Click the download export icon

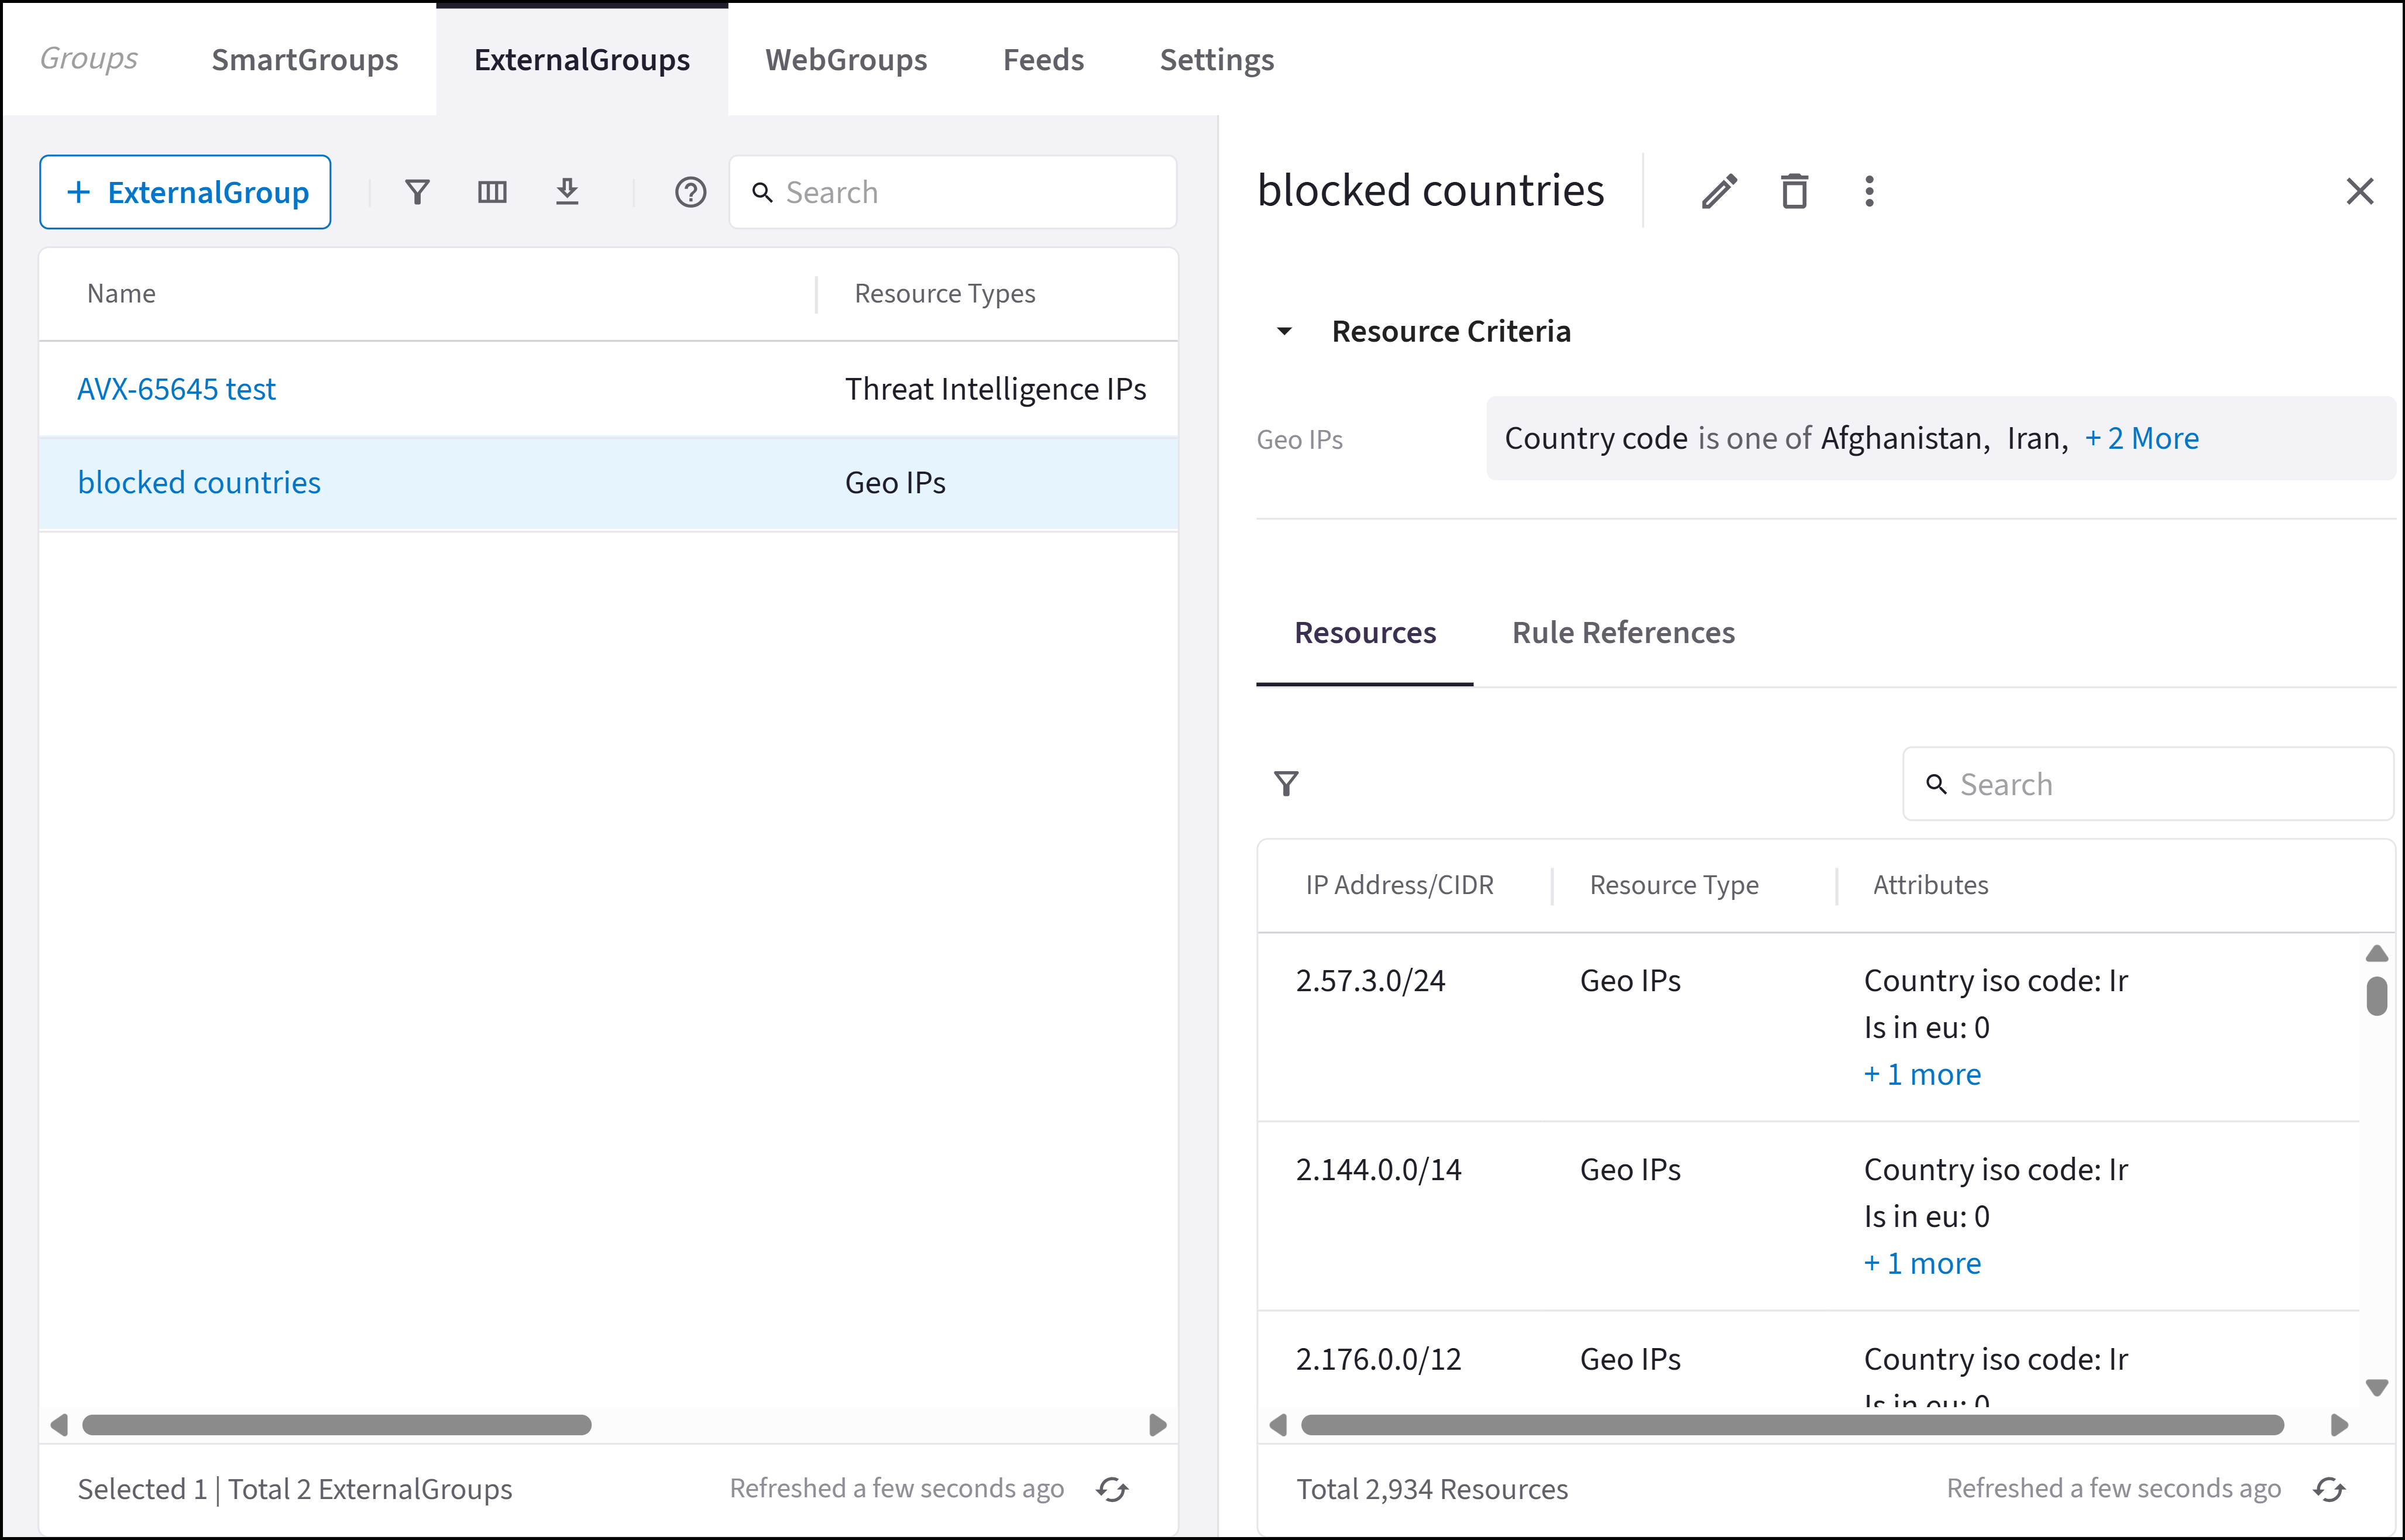tap(567, 192)
